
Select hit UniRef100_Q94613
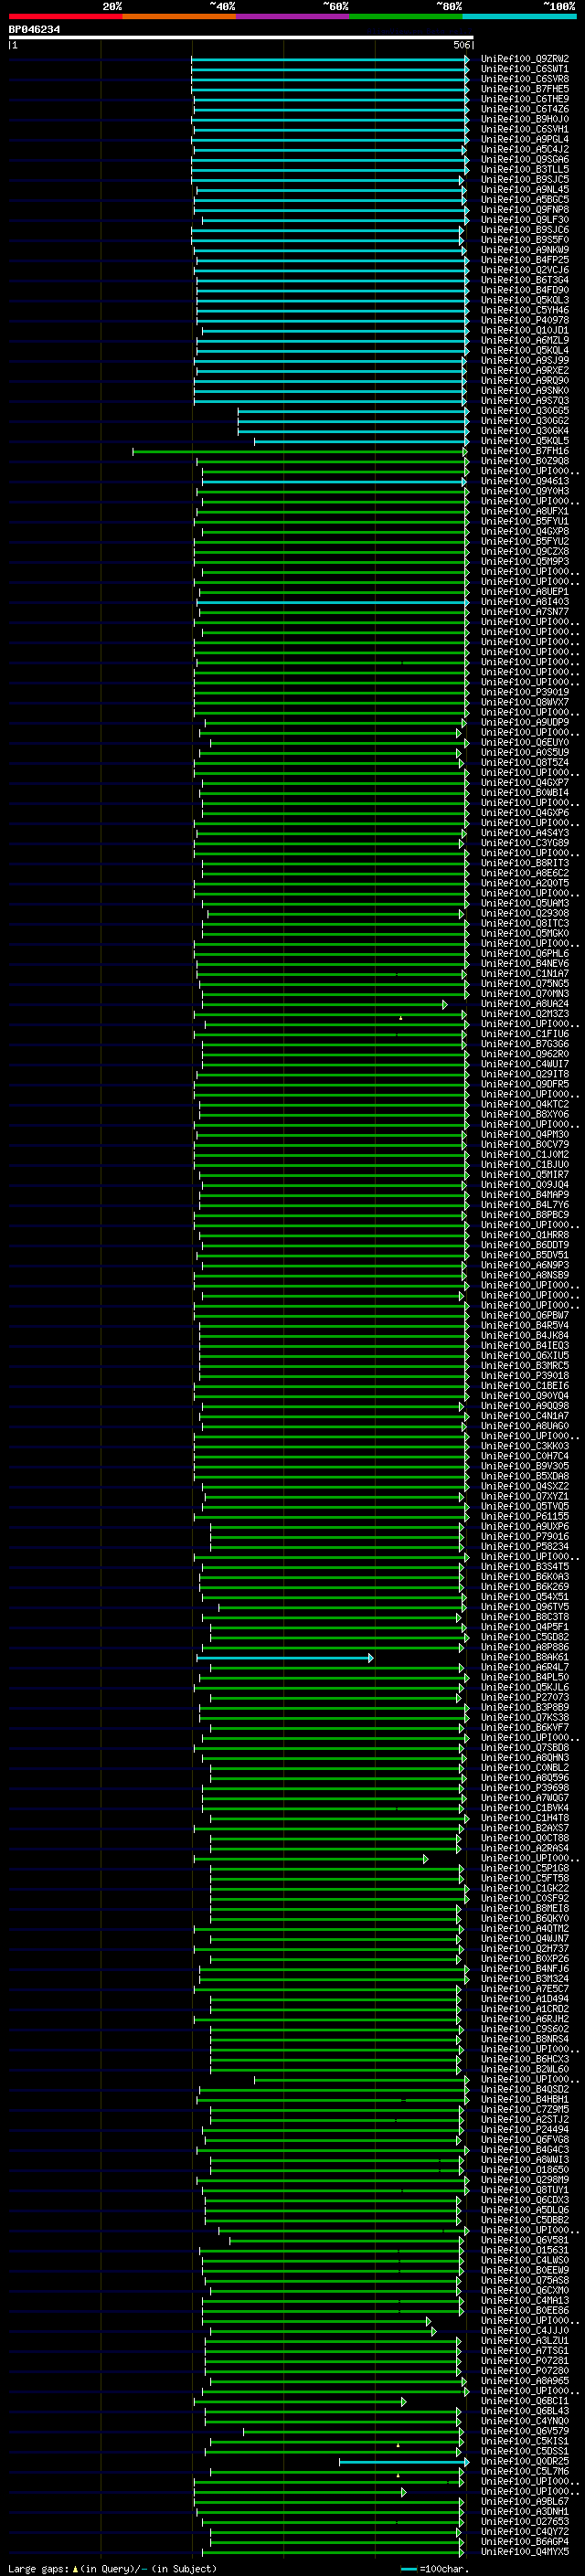[525, 481]
